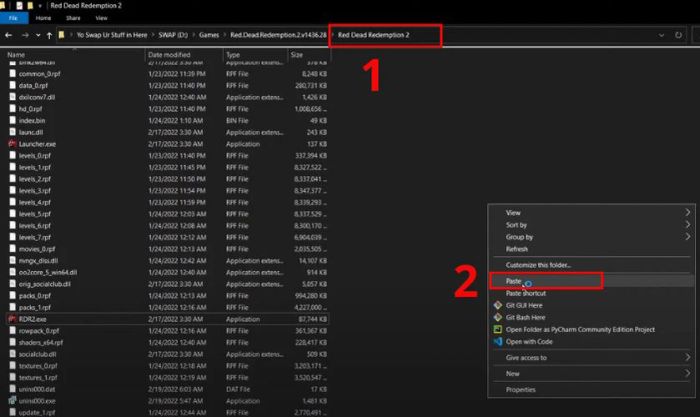Click the 'Games' breadcrumb segment
Screen dimensions: 700x417
(x=209, y=35)
